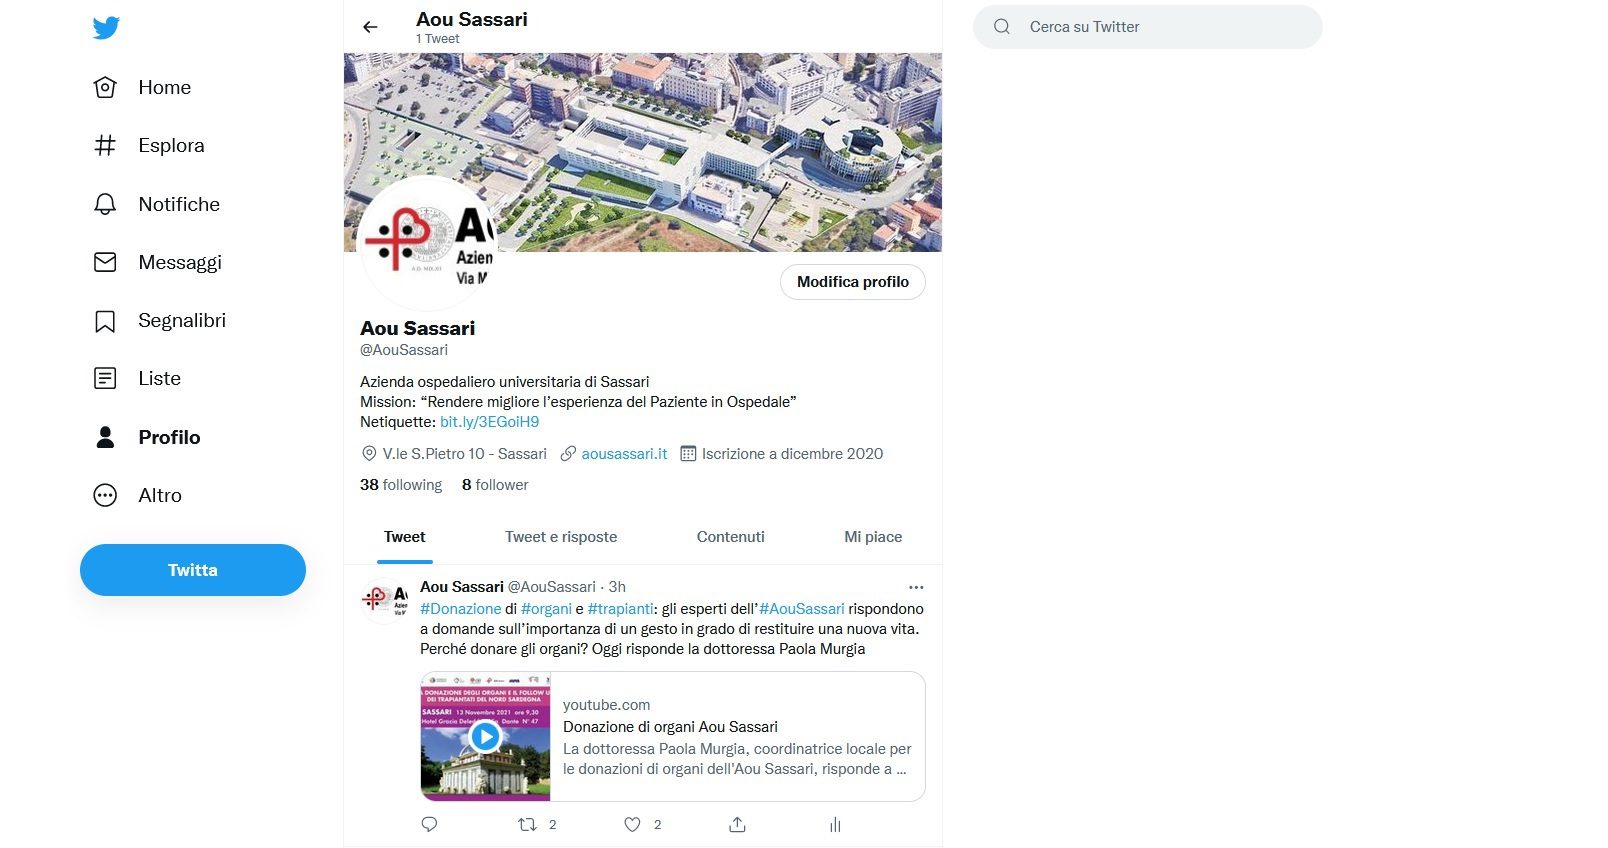
Task: Click the Modifica profilo button
Action: pos(853,282)
